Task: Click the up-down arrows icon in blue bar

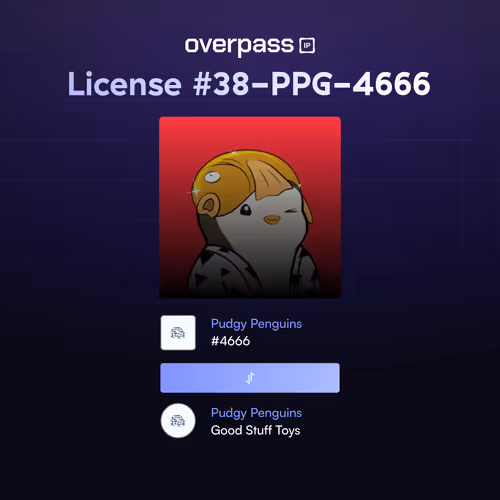Action: [x=250, y=378]
